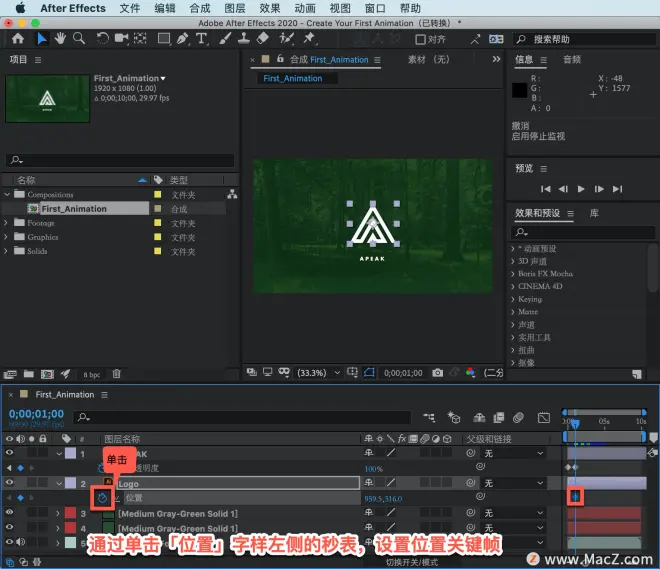The width and height of the screenshot is (660, 569).
Task: Expand the Solids folder
Action: (x=6, y=251)
